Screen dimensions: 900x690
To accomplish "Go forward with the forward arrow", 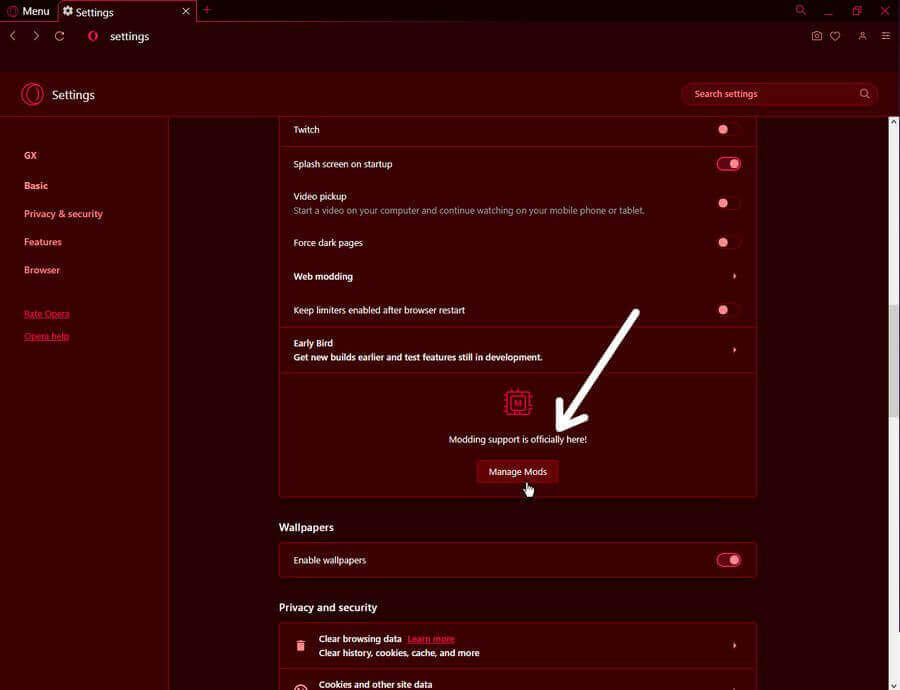I will point(36,36).
